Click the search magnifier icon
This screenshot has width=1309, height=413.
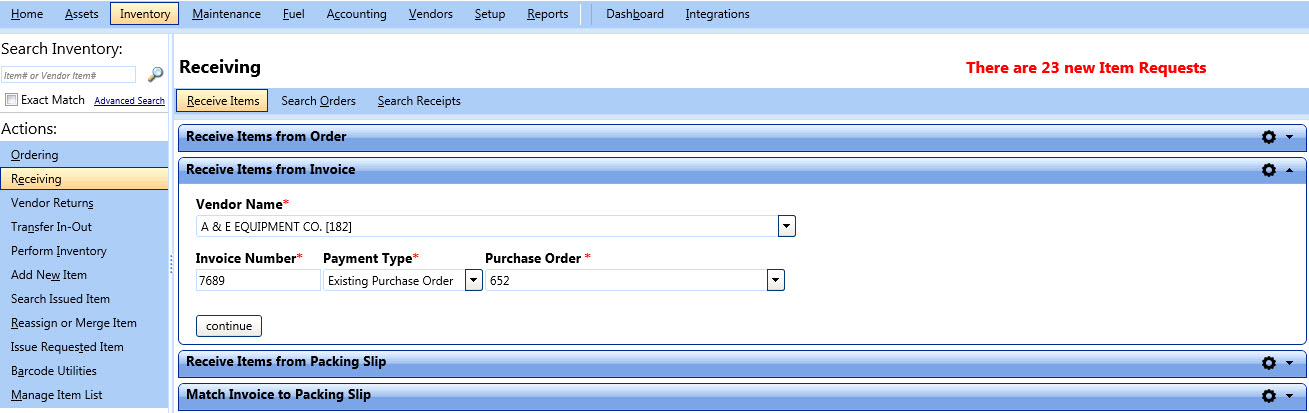coord(155,75)
